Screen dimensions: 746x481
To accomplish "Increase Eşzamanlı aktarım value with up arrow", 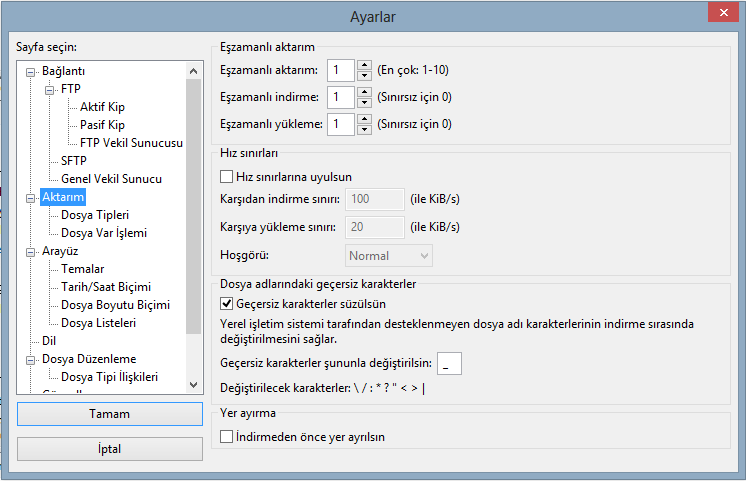I will click(364, 65).
